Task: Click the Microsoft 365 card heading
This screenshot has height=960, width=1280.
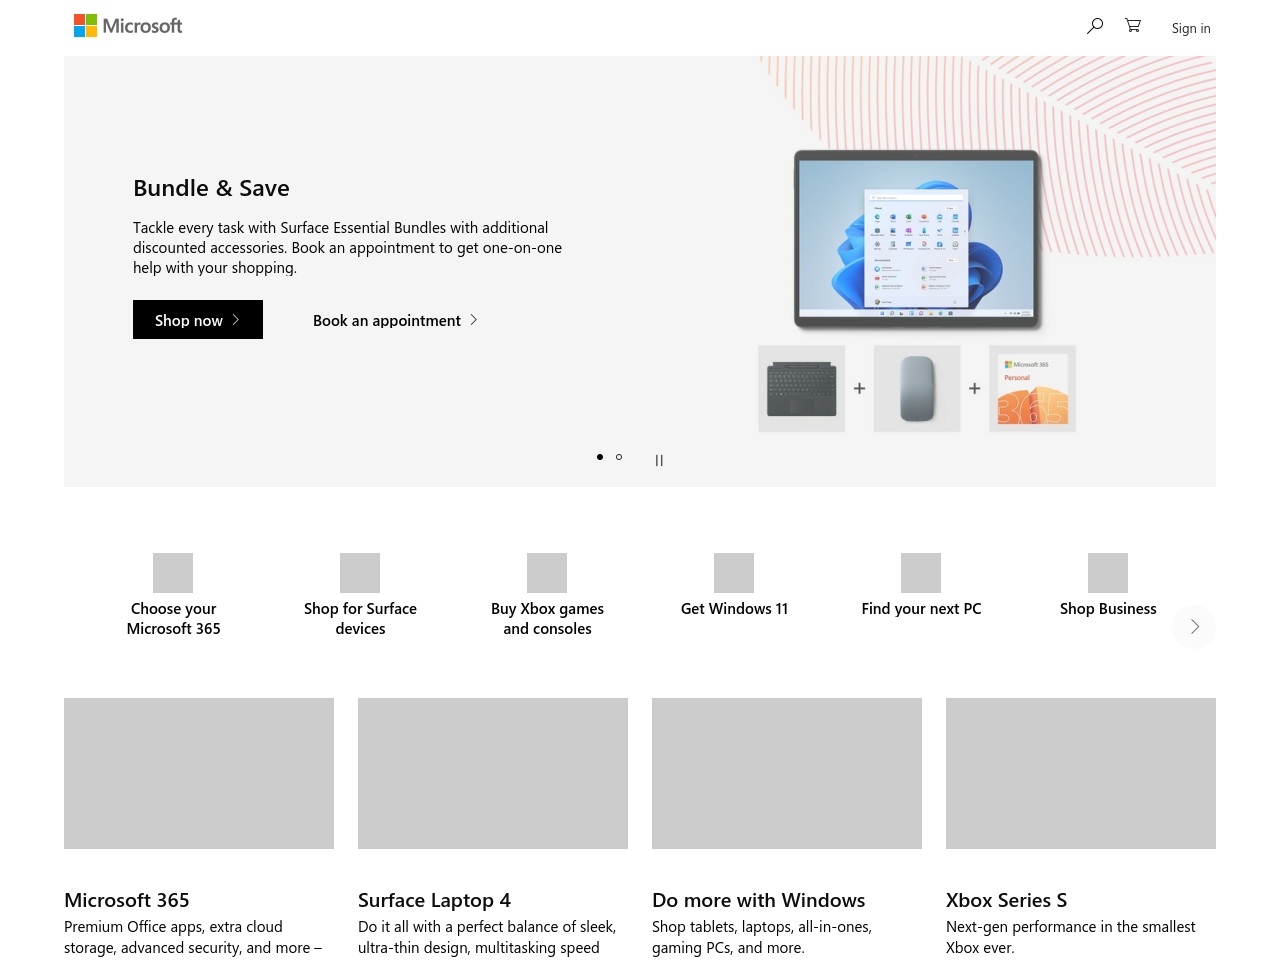Action: coord(127,900)
